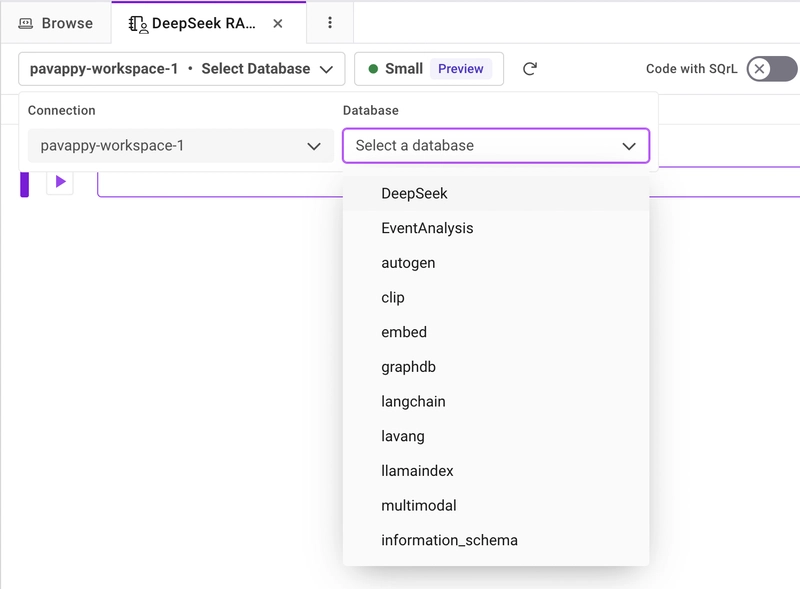Click the notebook icon in DeepSeek tab

138,24
